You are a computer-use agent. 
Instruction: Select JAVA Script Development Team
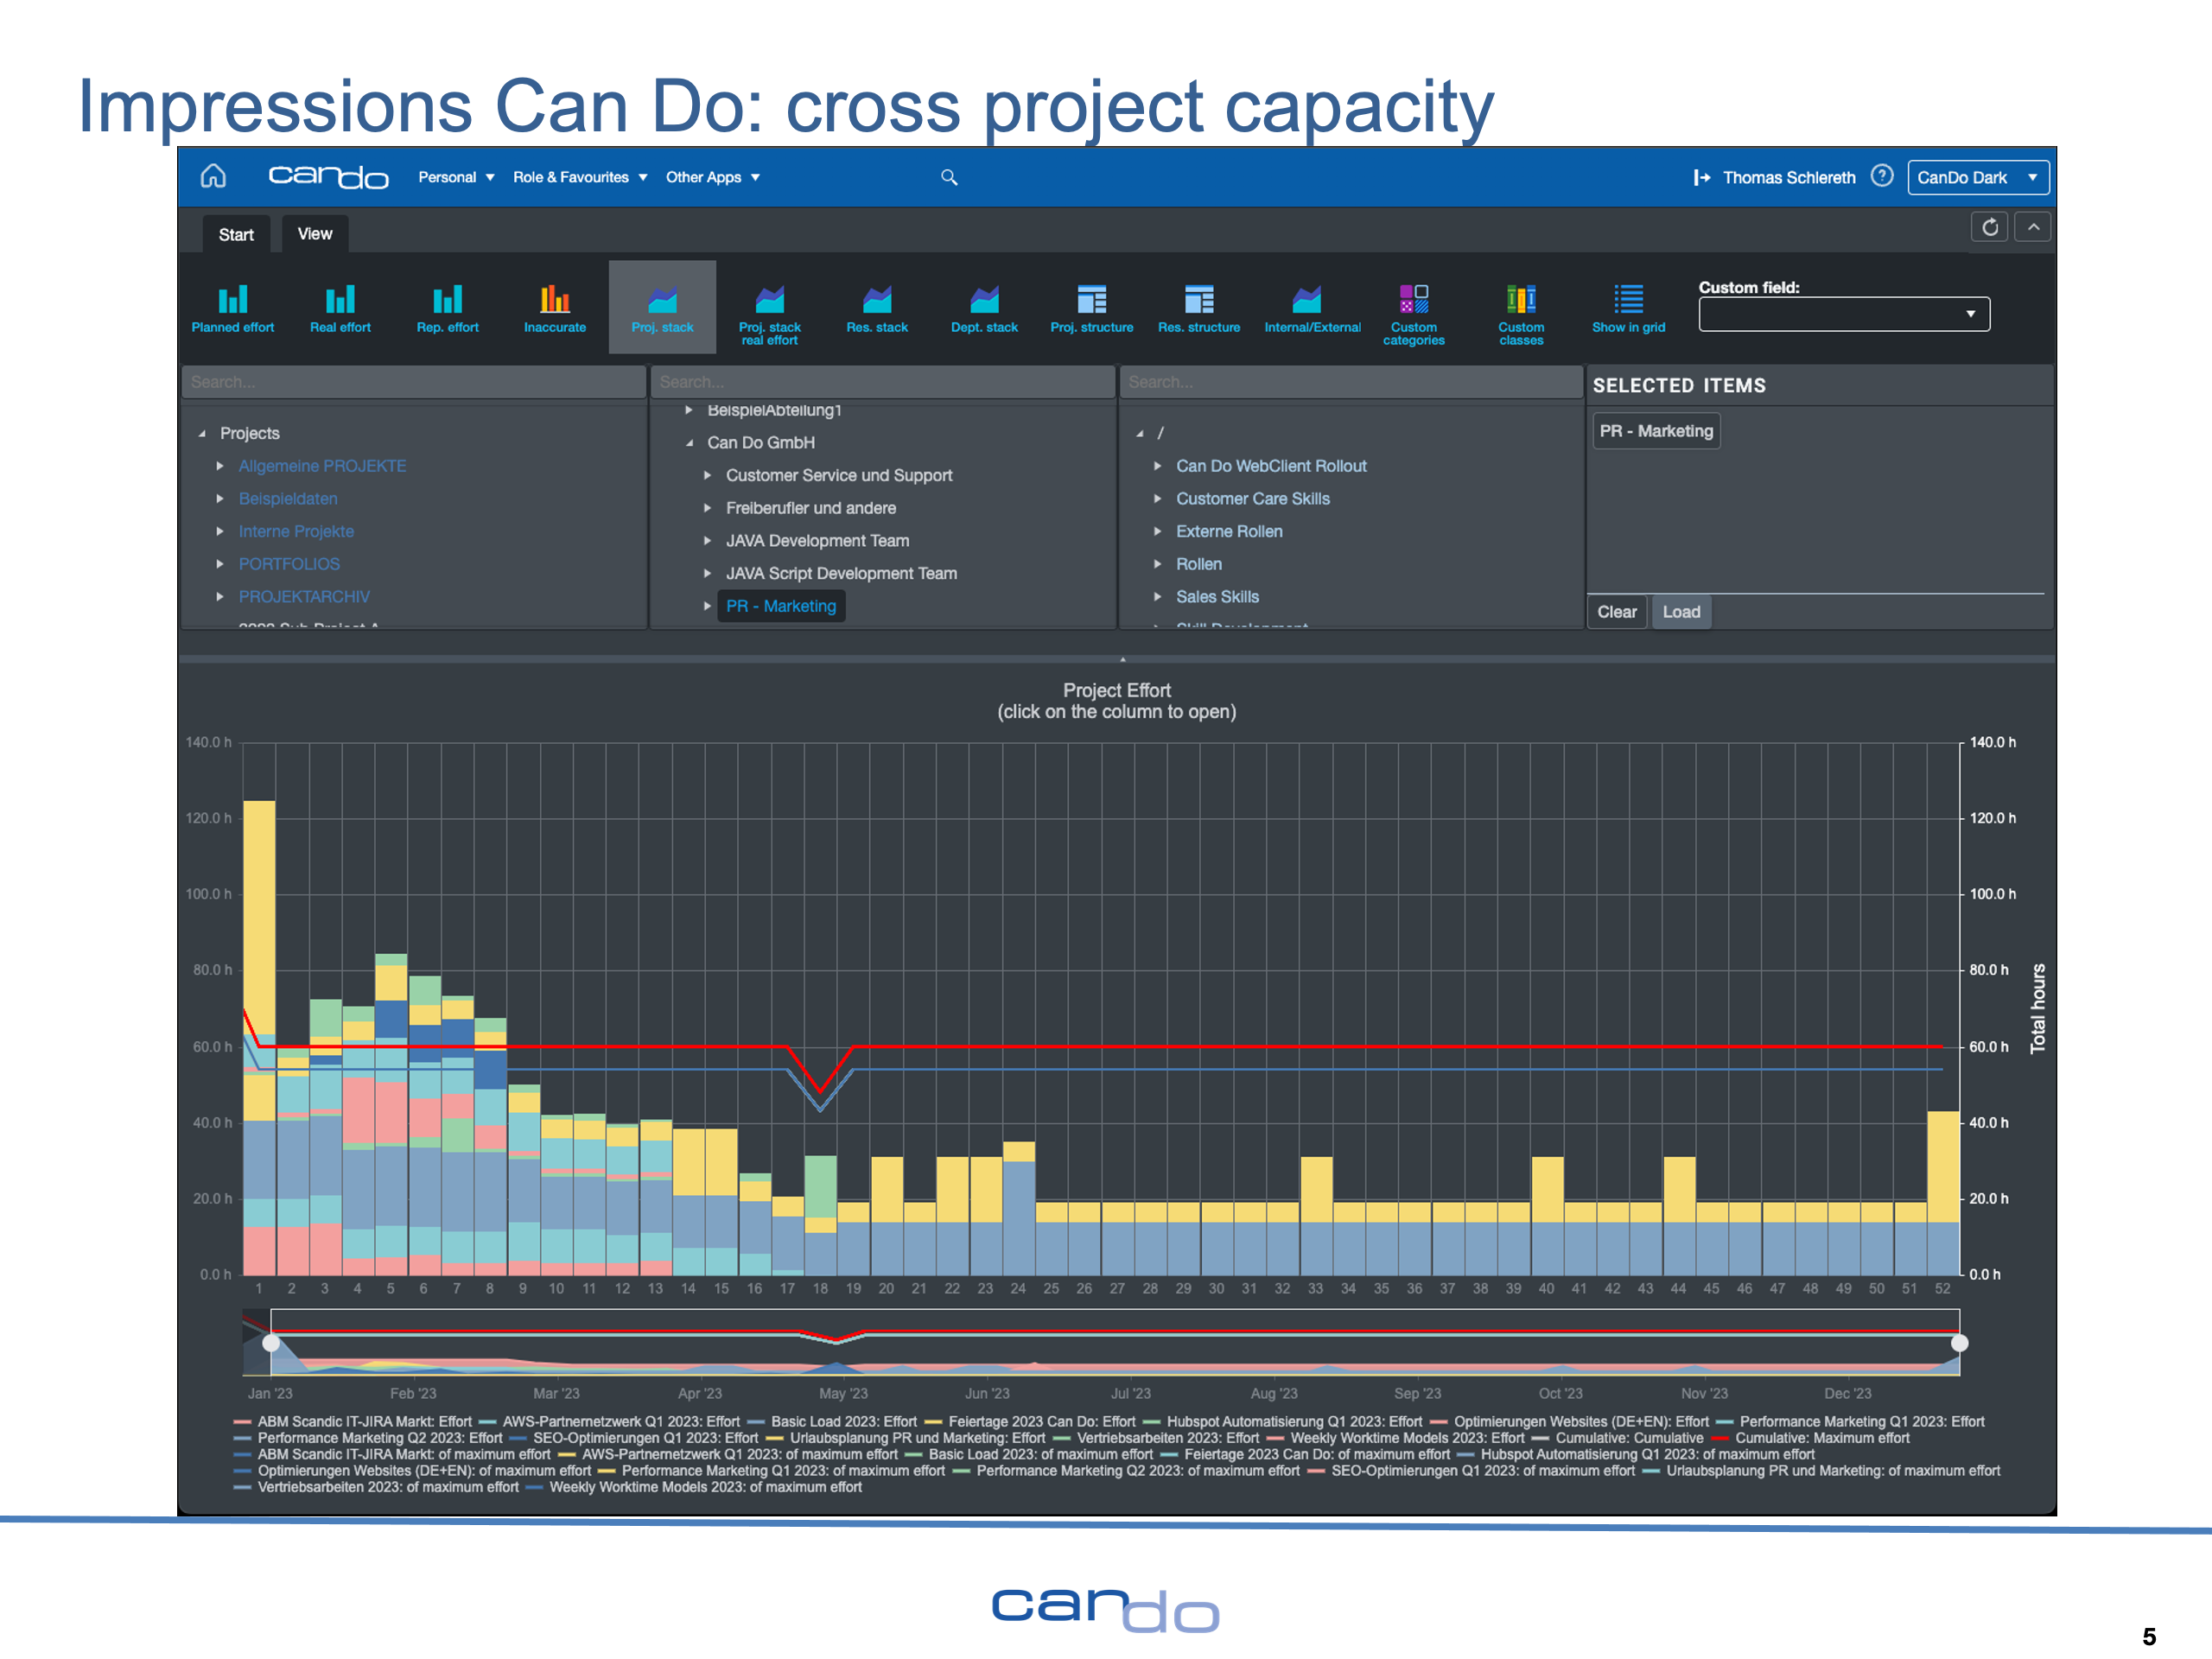pyautogui.click(x=841, y=574)
